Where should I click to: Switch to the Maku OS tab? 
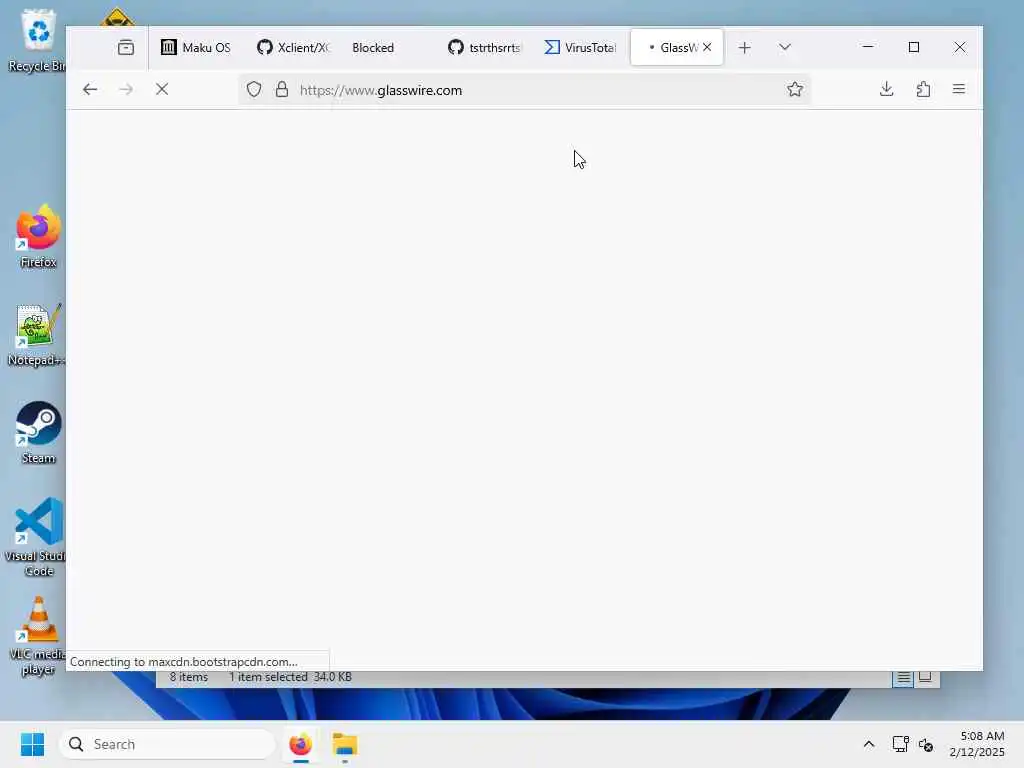(x=196, y=48)
